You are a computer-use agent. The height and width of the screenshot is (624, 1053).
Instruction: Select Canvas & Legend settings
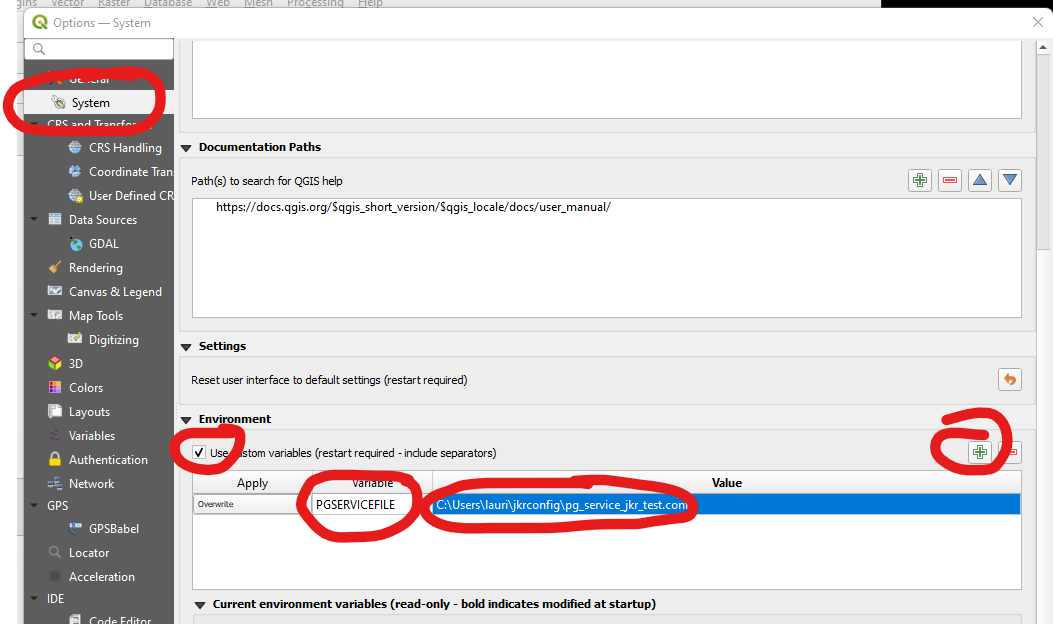coord(115,292)
